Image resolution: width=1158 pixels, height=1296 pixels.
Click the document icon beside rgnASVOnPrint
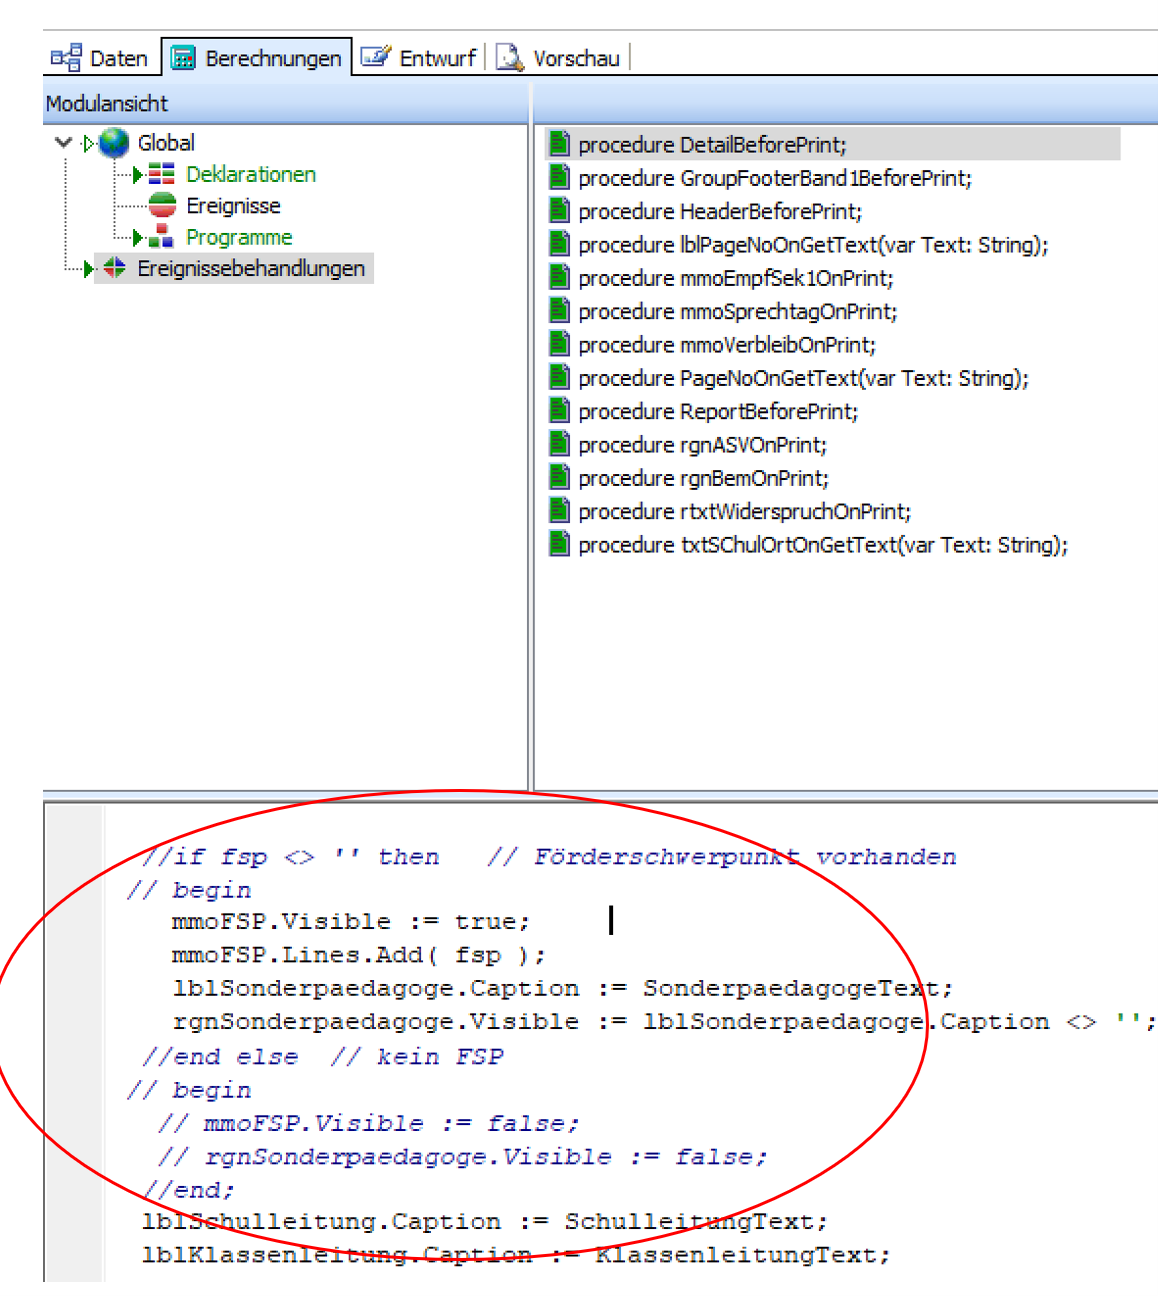tap(560, 444)
